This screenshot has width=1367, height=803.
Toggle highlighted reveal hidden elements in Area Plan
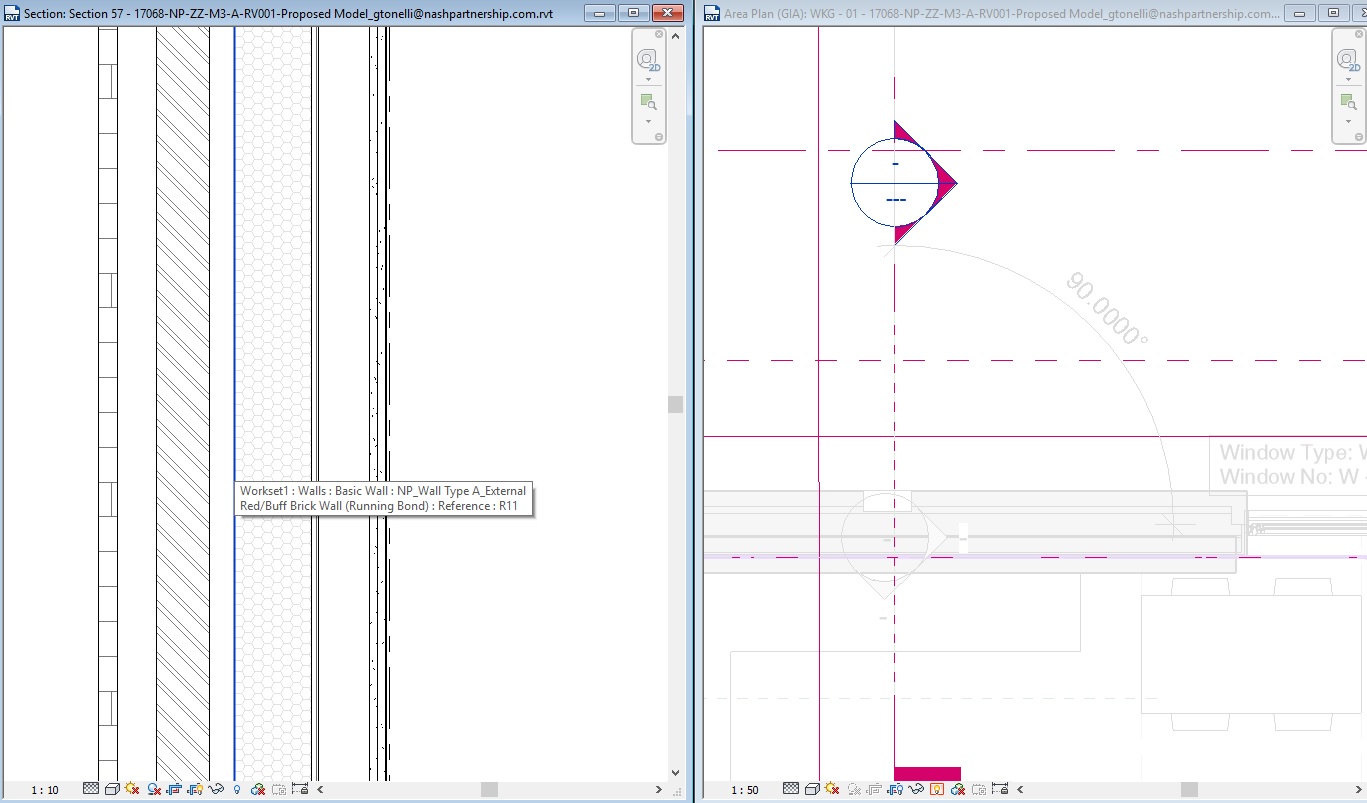937,789
